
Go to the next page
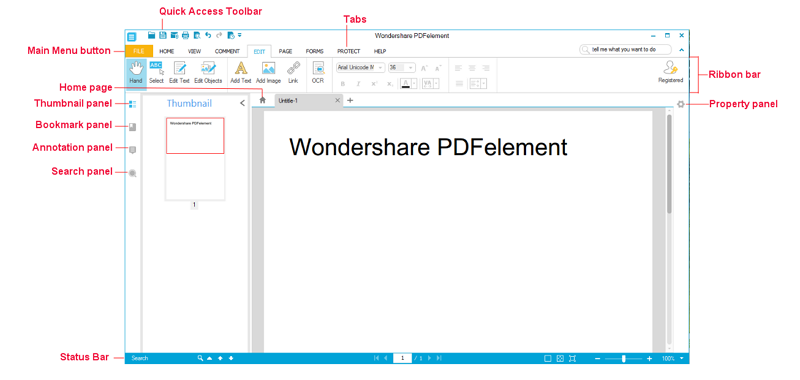pos(430,359)
